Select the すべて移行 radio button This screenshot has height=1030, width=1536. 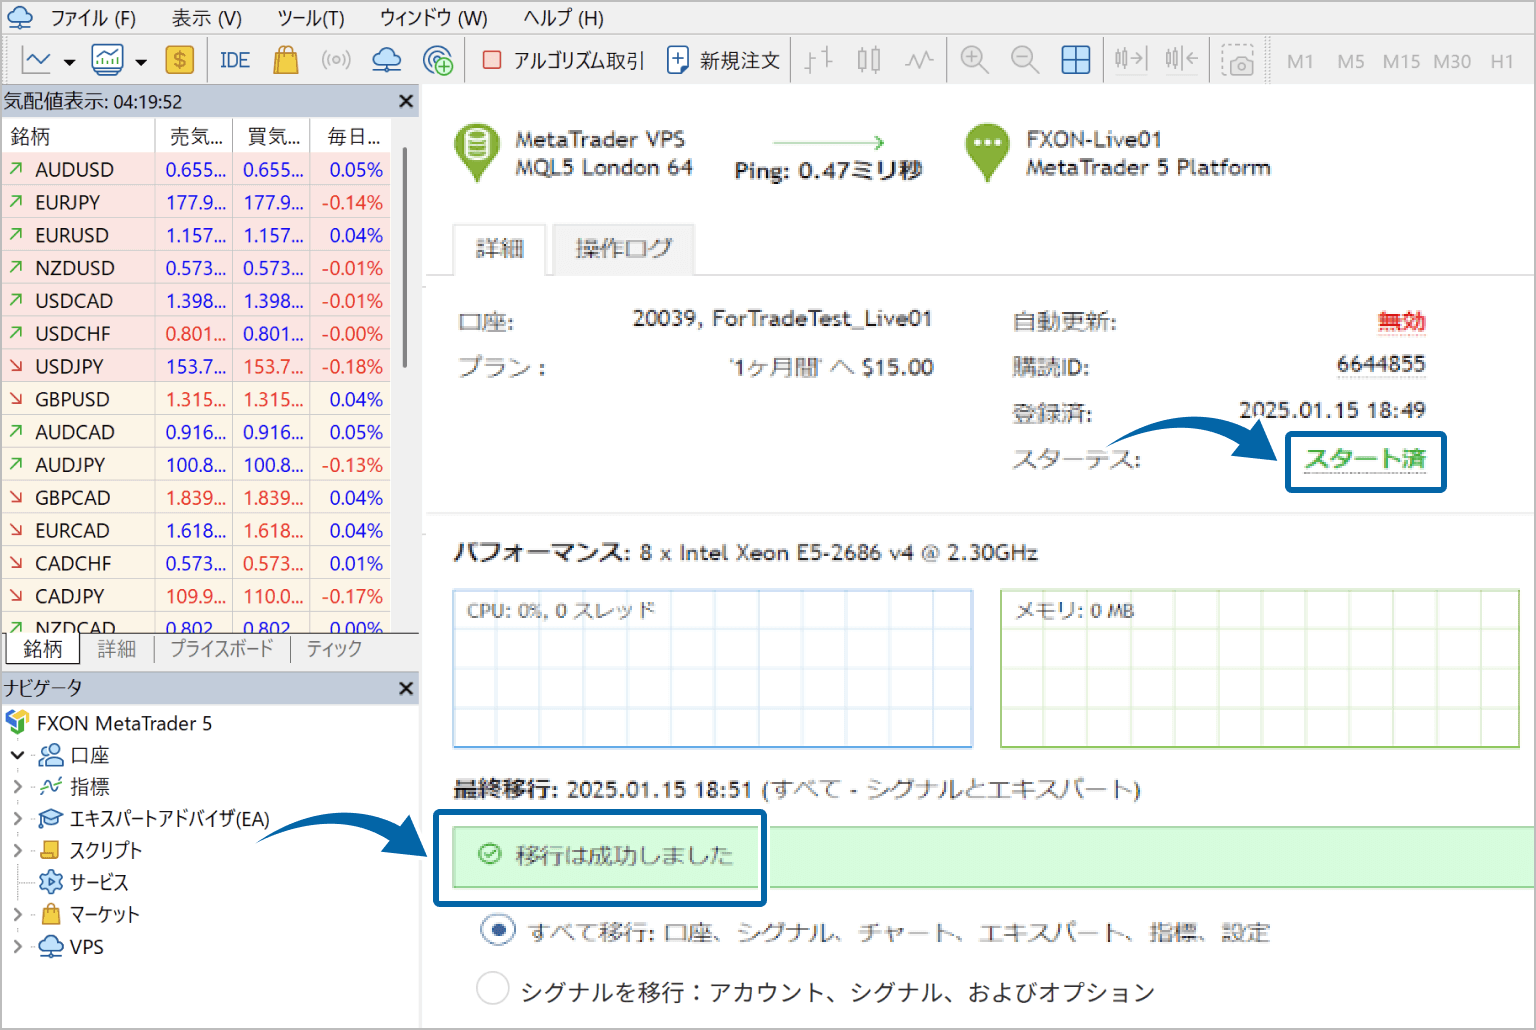[x=497, y=930]
